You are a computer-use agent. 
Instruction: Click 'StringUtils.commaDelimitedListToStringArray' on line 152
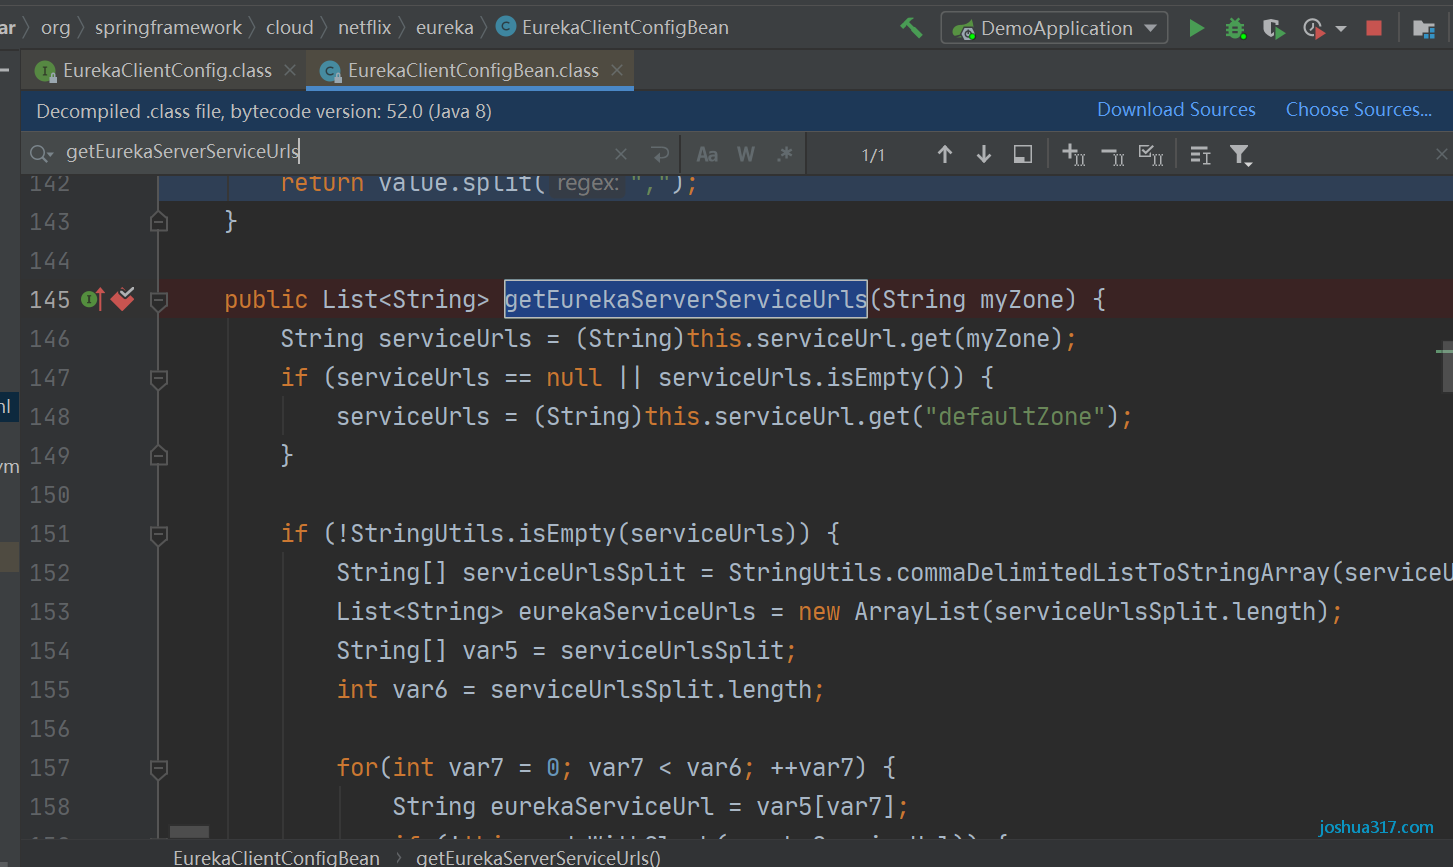click(x=1028, y=572)
